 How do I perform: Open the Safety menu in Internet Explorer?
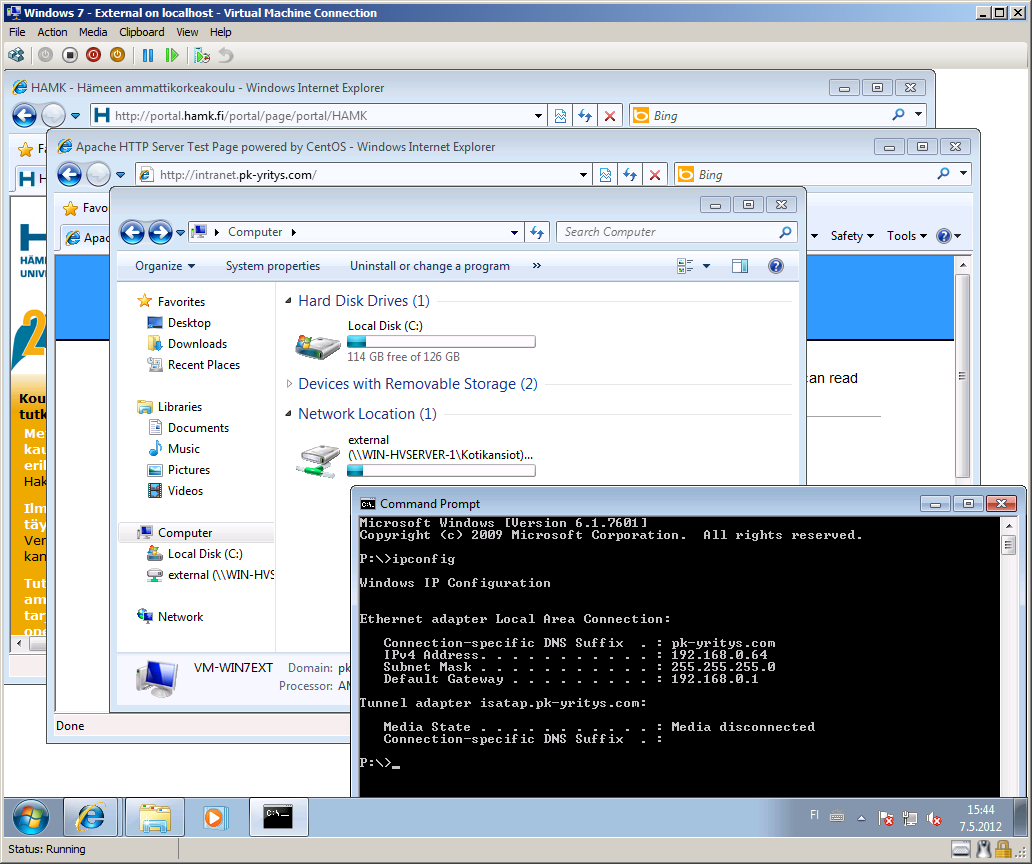click(852, 236)
